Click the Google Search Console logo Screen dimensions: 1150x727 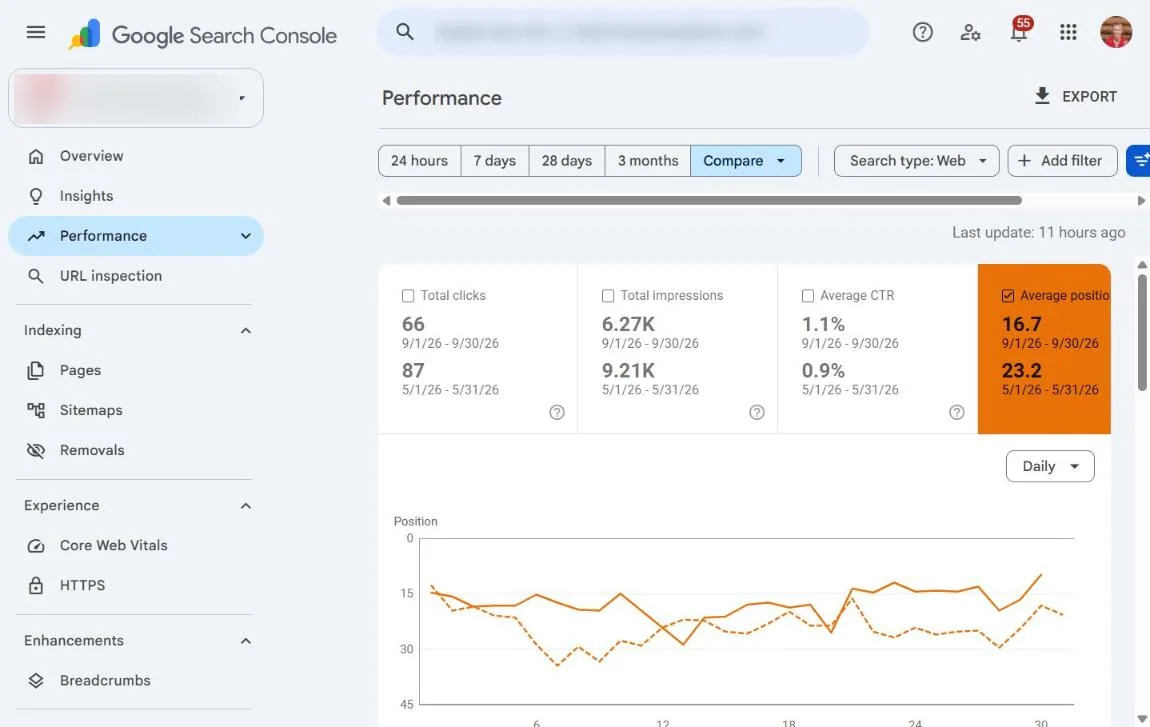tap(202, 34)
